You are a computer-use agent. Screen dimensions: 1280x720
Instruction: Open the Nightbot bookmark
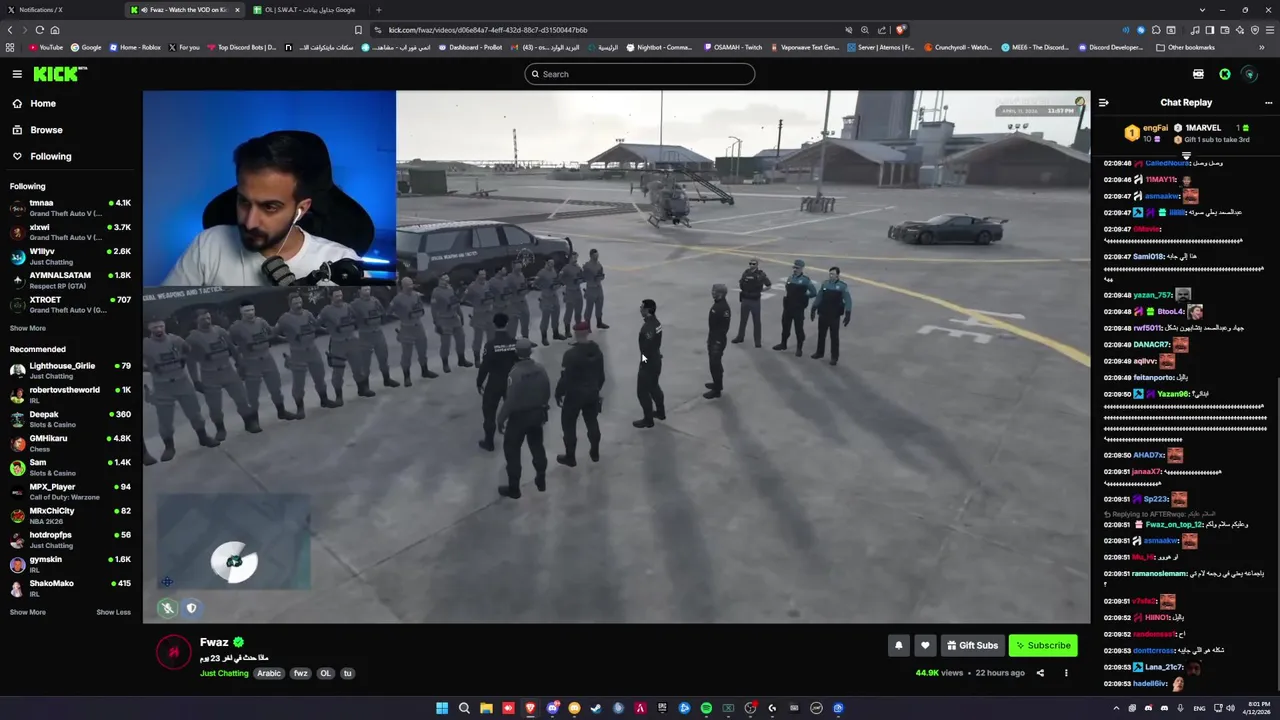click(x=658, y=47)
